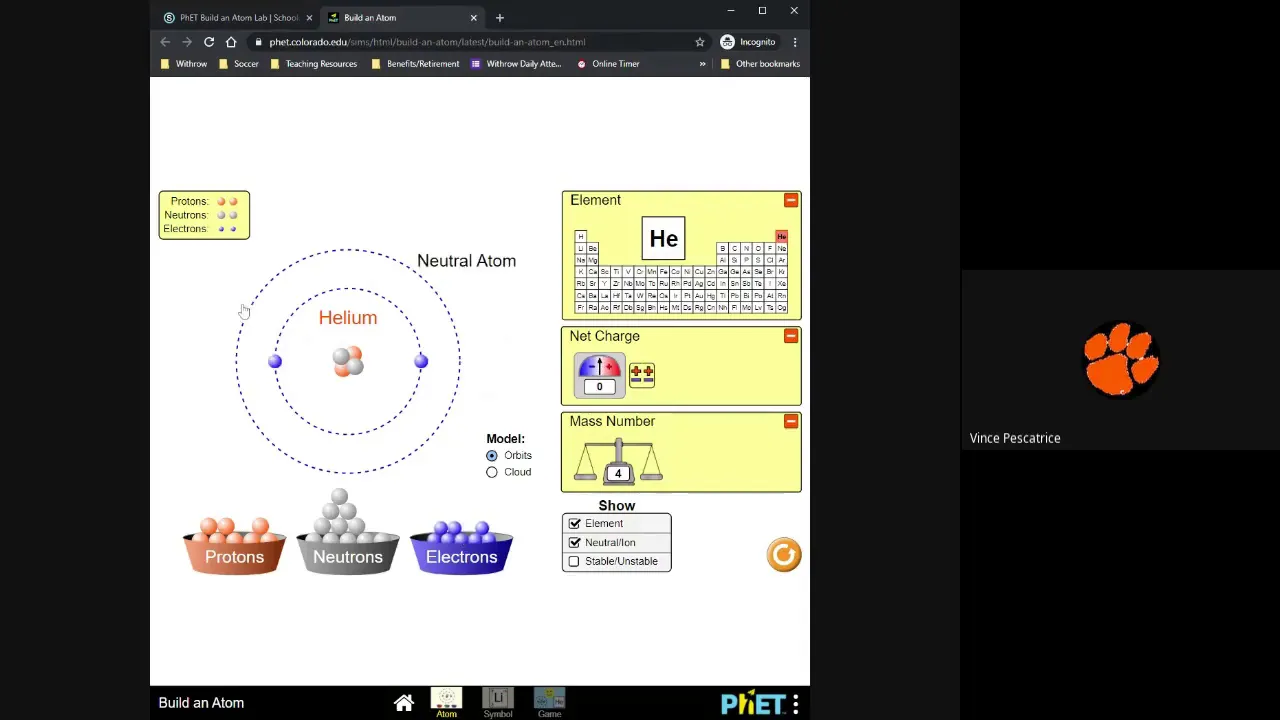1280x720 pixels.
Task: Uncheck the Neutral/Ion checkbox
Action: (574, 542)
